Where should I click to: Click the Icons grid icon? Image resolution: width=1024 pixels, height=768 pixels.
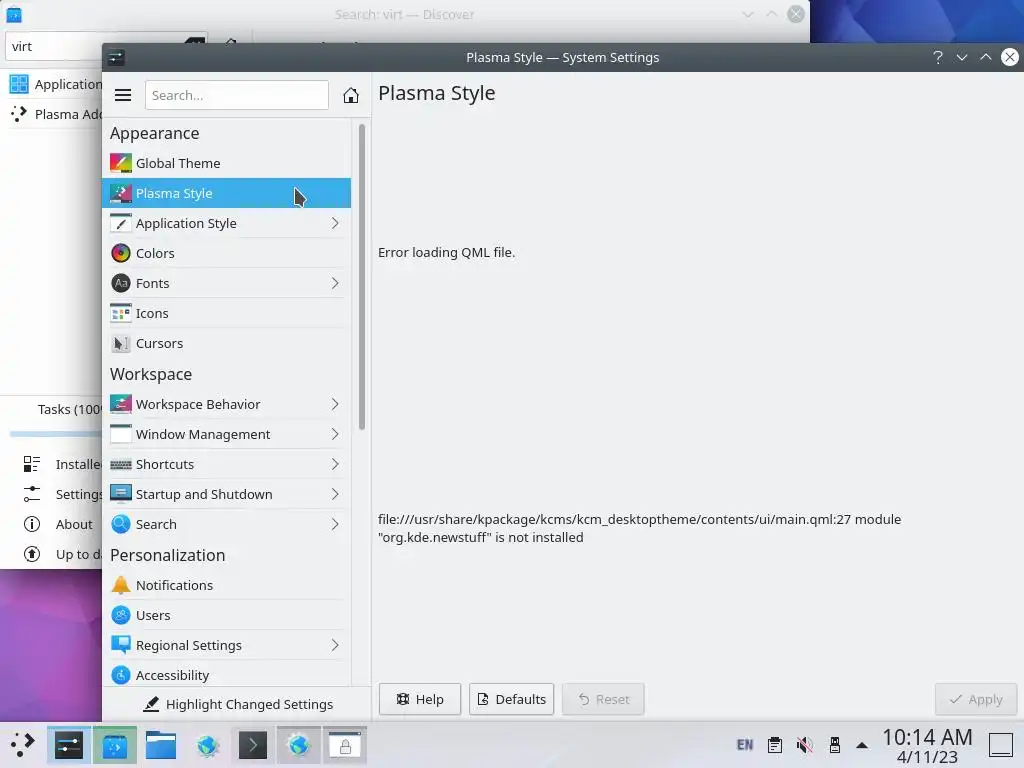pyautogui.click(x=121, y=313)
